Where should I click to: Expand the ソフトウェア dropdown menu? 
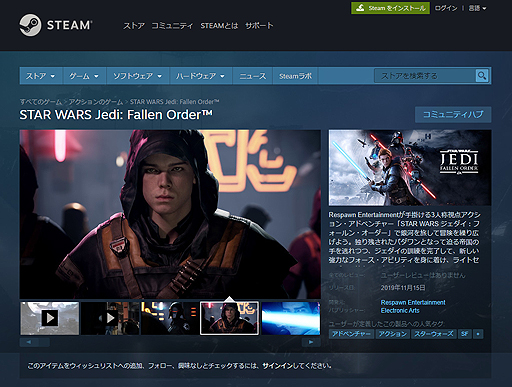(137, 76)
